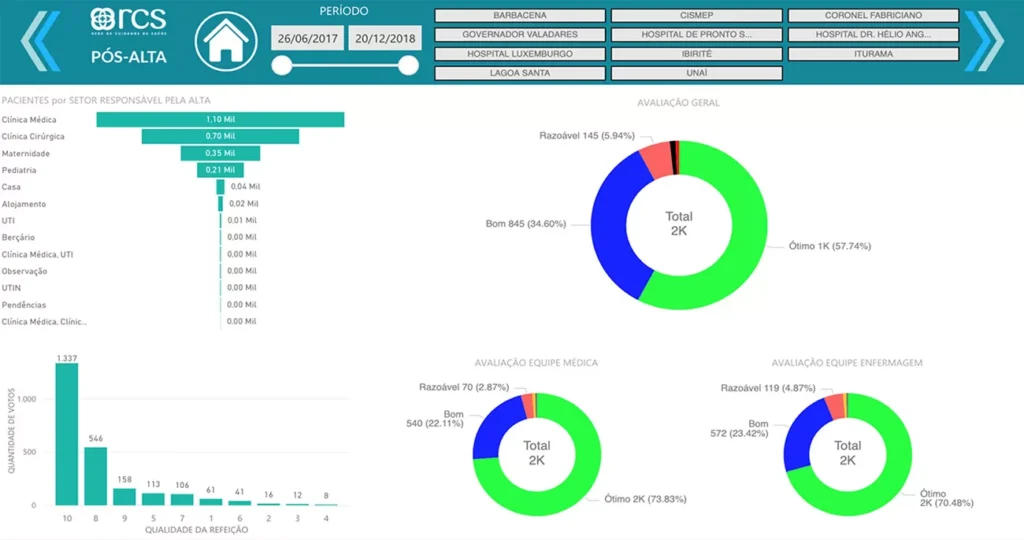Click the bar for meal rating 10
Image resolution: width=1024 pixels, height=540 pixels.
(x=67, y=433)
